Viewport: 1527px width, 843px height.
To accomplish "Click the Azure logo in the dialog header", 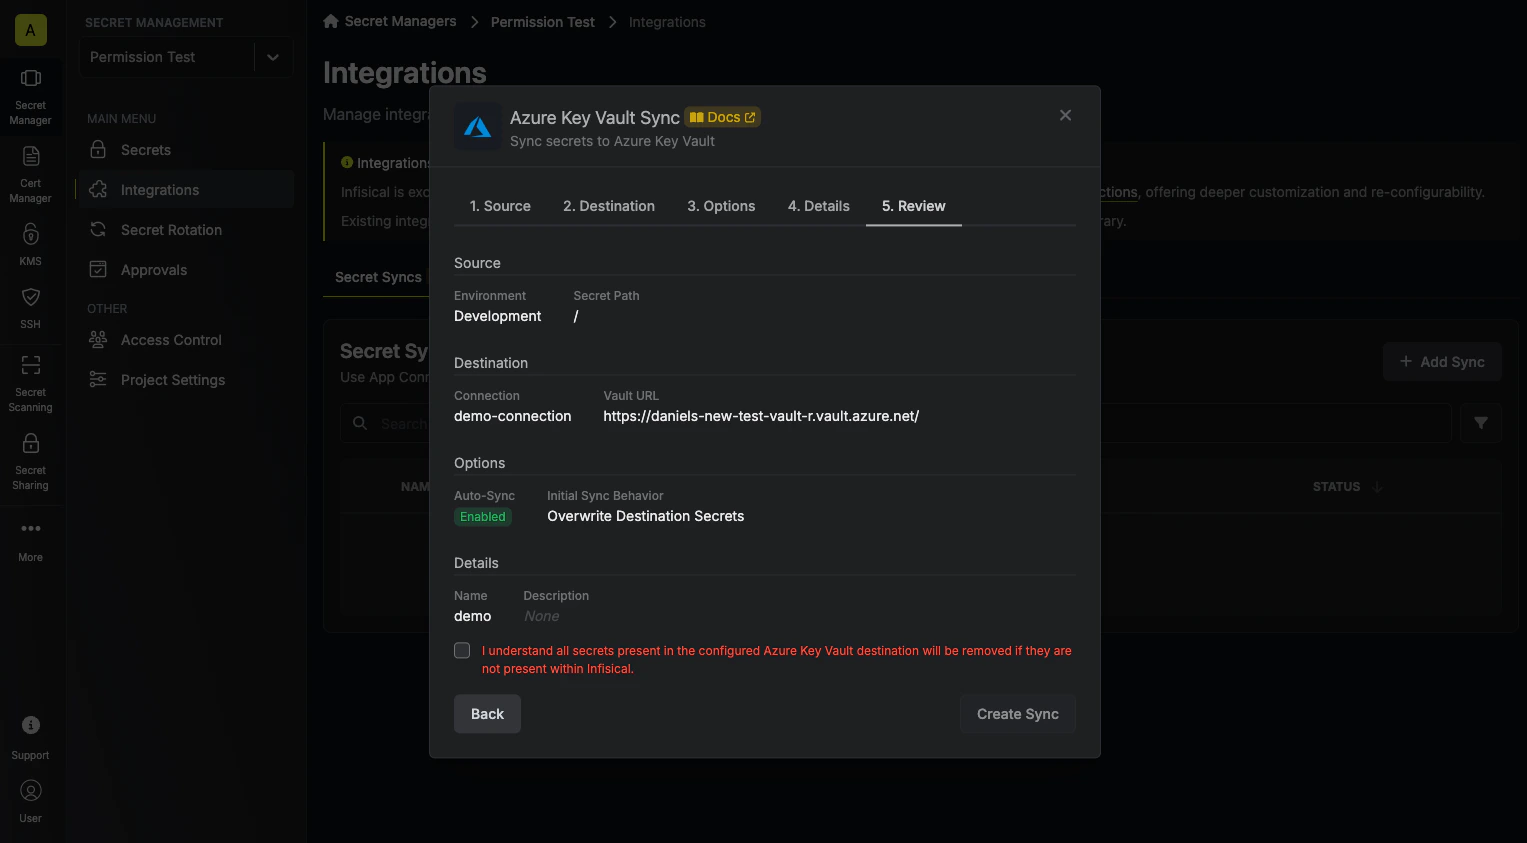I will tap(478, 127).
